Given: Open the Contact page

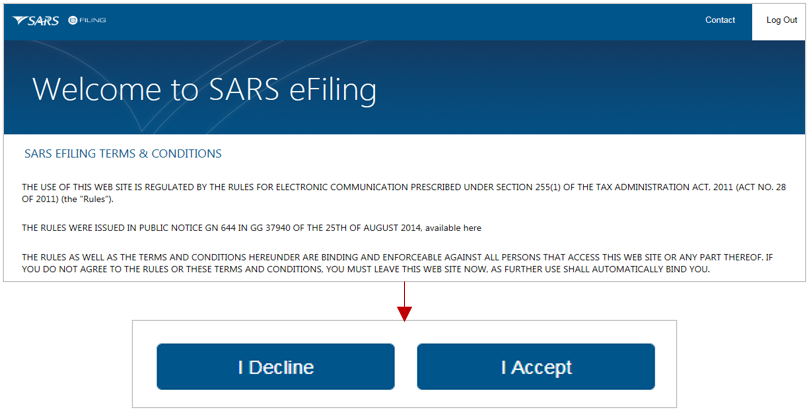Looking at the screenshot, I should [x=720, y=20].
